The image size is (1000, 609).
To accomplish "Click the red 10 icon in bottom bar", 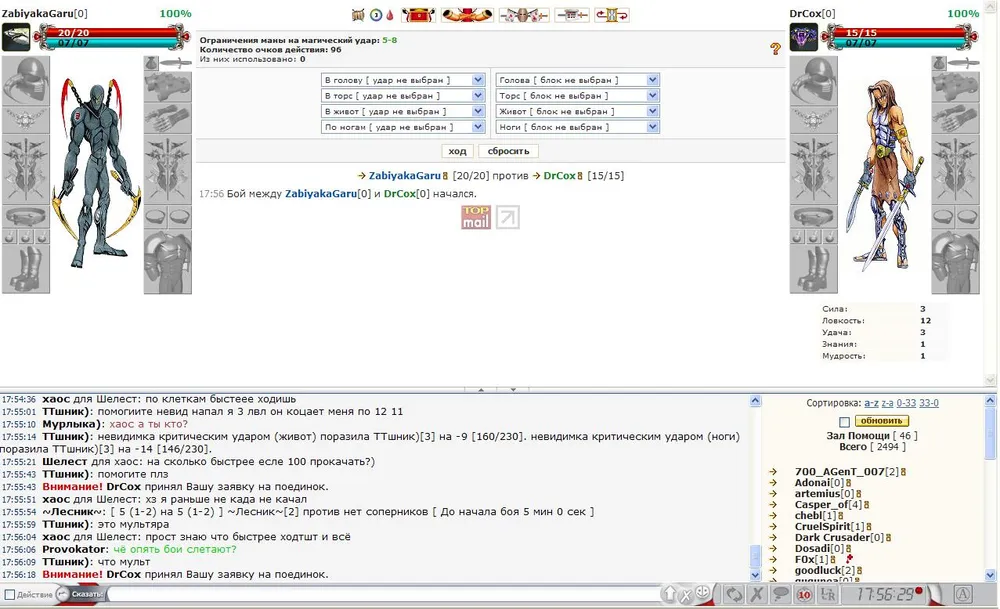I will point(804,594).
